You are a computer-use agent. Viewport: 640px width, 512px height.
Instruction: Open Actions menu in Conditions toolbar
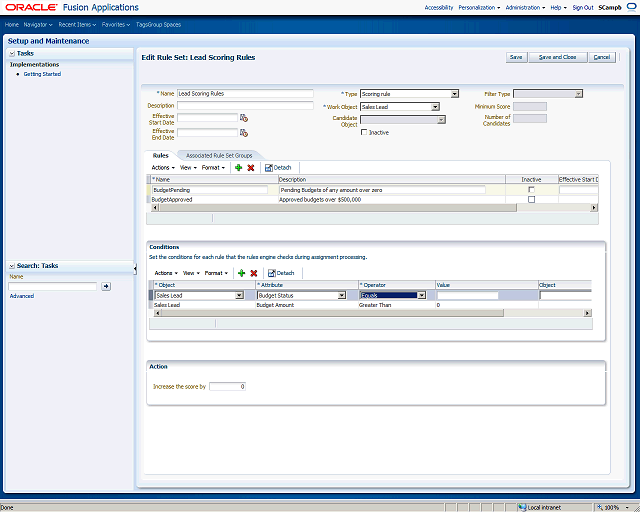(166, 273)
